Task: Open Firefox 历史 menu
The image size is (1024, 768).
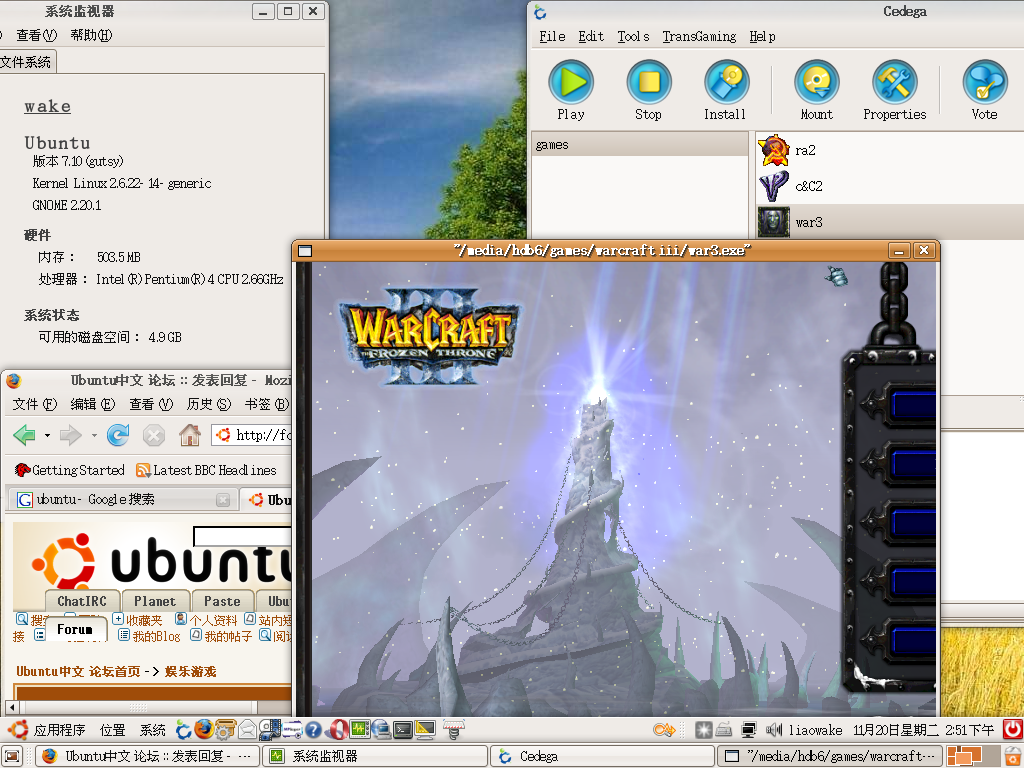Action: pos(209,404)
